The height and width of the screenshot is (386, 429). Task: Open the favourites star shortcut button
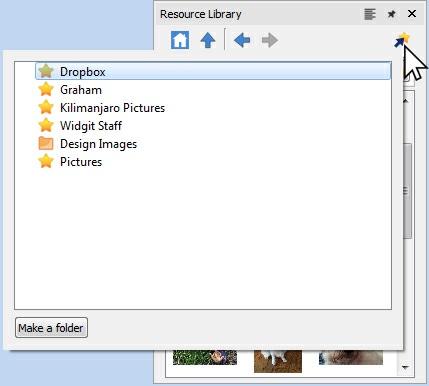pyautogui.click(x=402, y=40)
